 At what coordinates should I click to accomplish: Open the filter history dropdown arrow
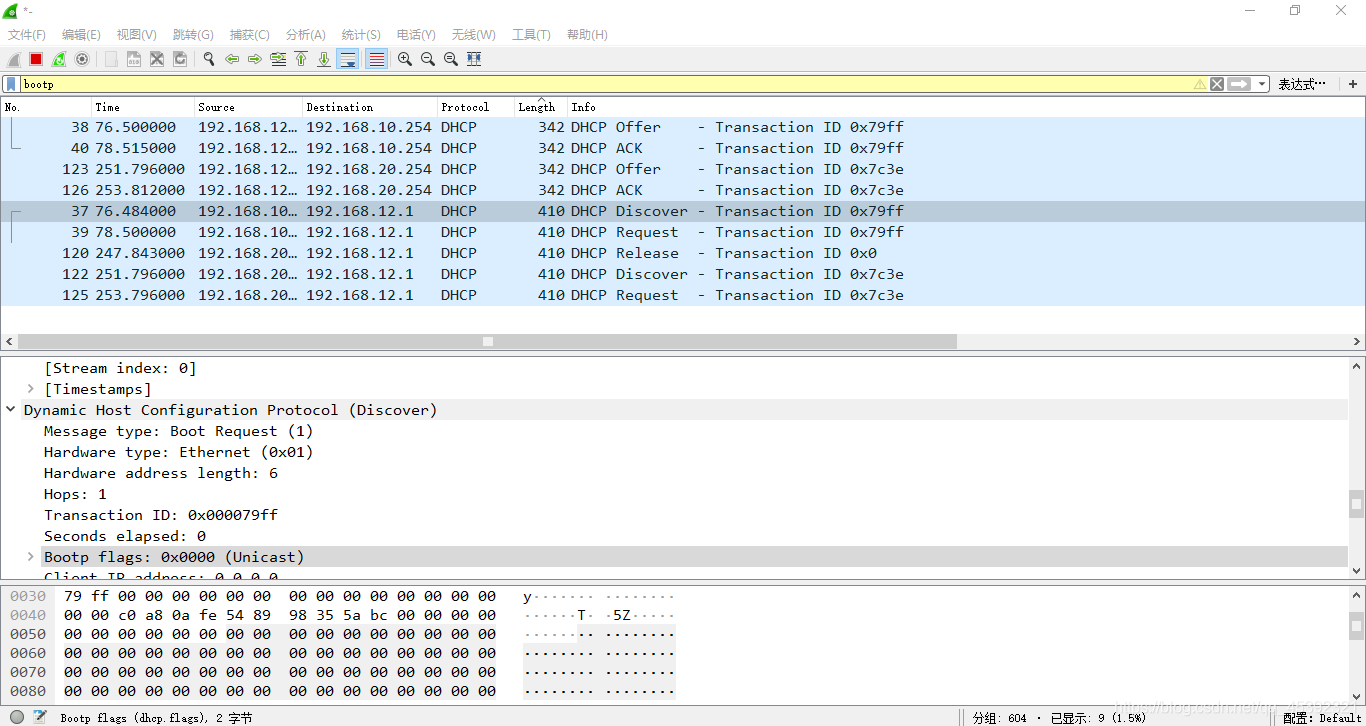click(x=1262, y=84)
